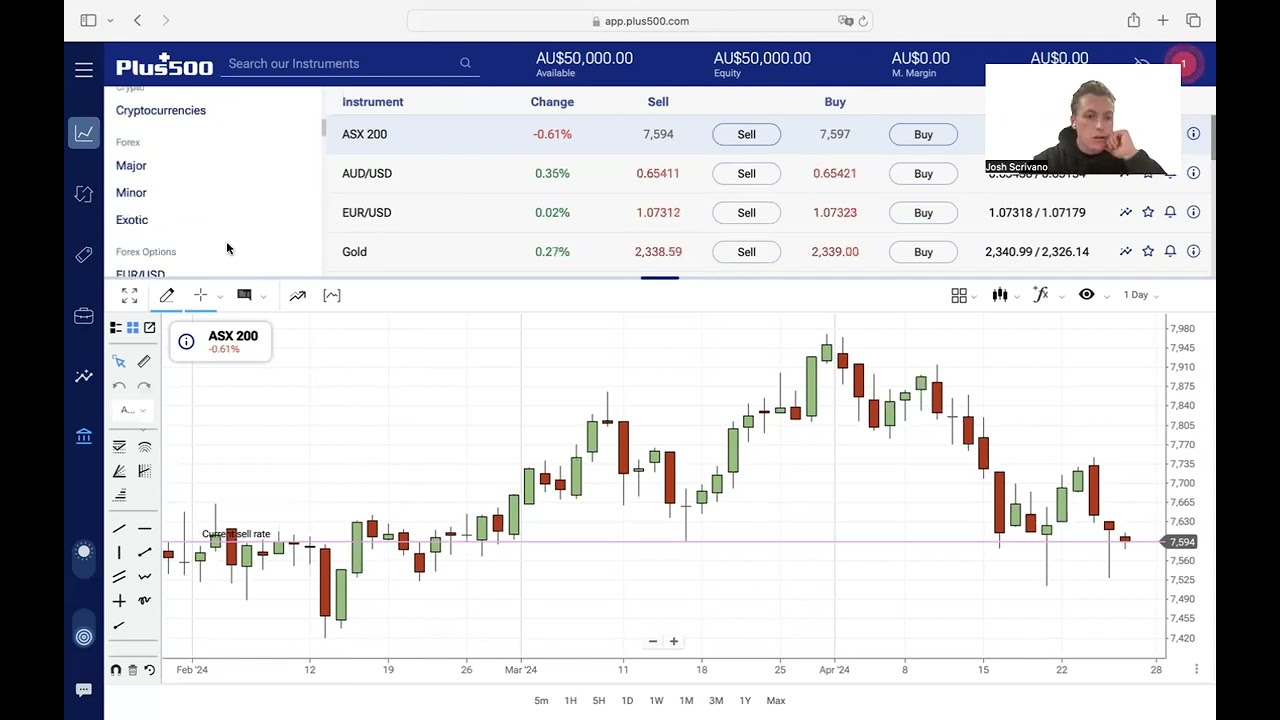1280x720 pixels.
Task: Select the 5m time range tab
Action: click(541, 701)
